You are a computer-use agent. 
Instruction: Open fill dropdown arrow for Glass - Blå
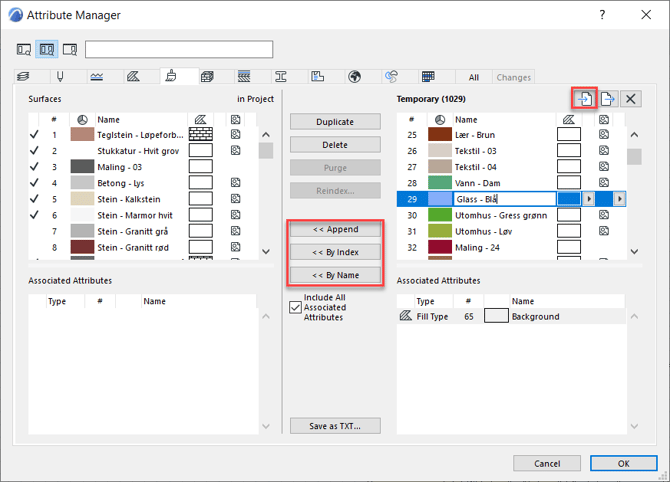589,199
